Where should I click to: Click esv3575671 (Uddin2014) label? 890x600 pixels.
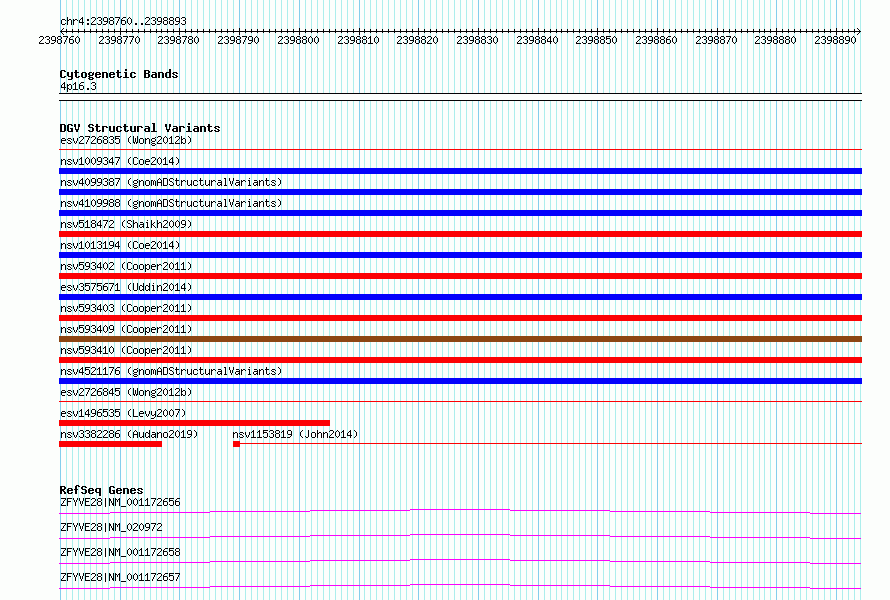point(126,287)
